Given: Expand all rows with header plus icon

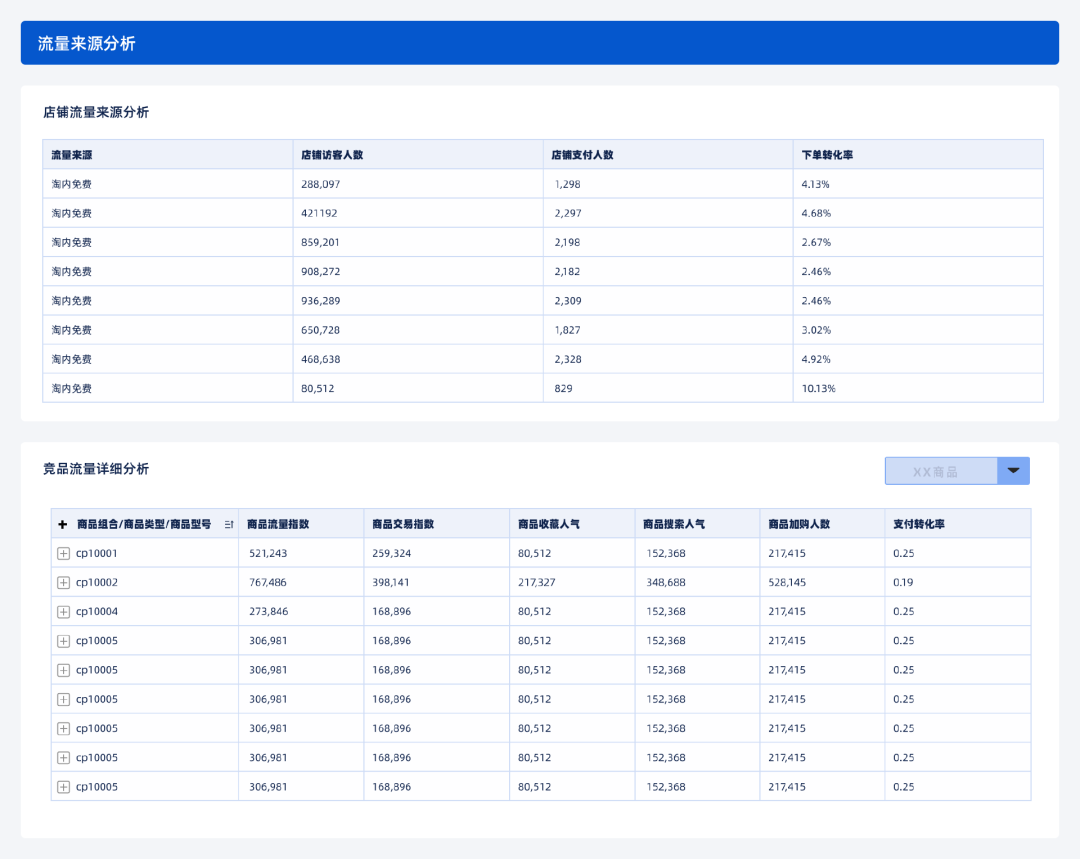Looking at the screenshot, I should coord(63,524).
